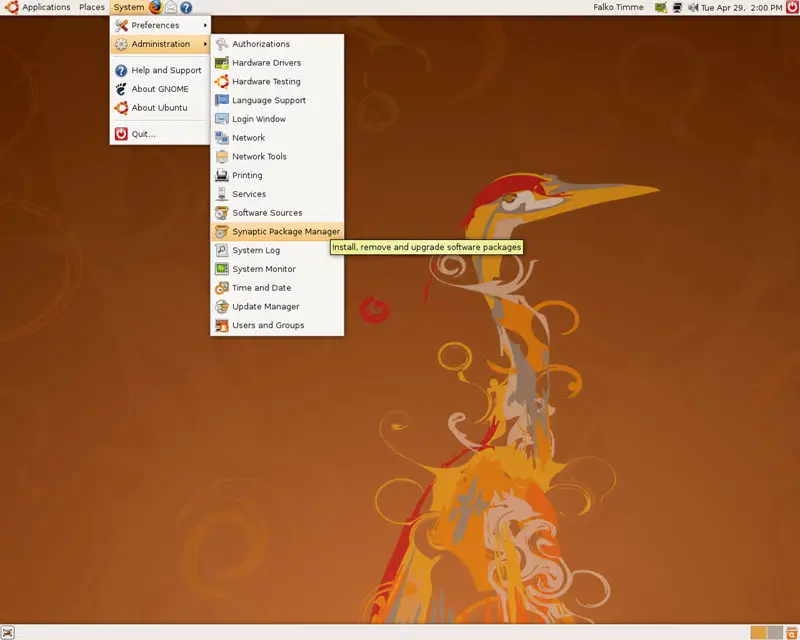Click the Language Support flag icon
The height and width of the screenshot is (640, 800).
221,100
